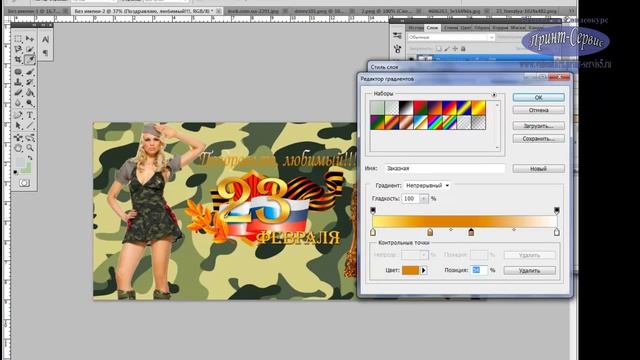This screenshot has width=640, height=360.
Task: Open the color stop Цвет arrow menu
Action: pyautogui.click(x=424, y=270)
